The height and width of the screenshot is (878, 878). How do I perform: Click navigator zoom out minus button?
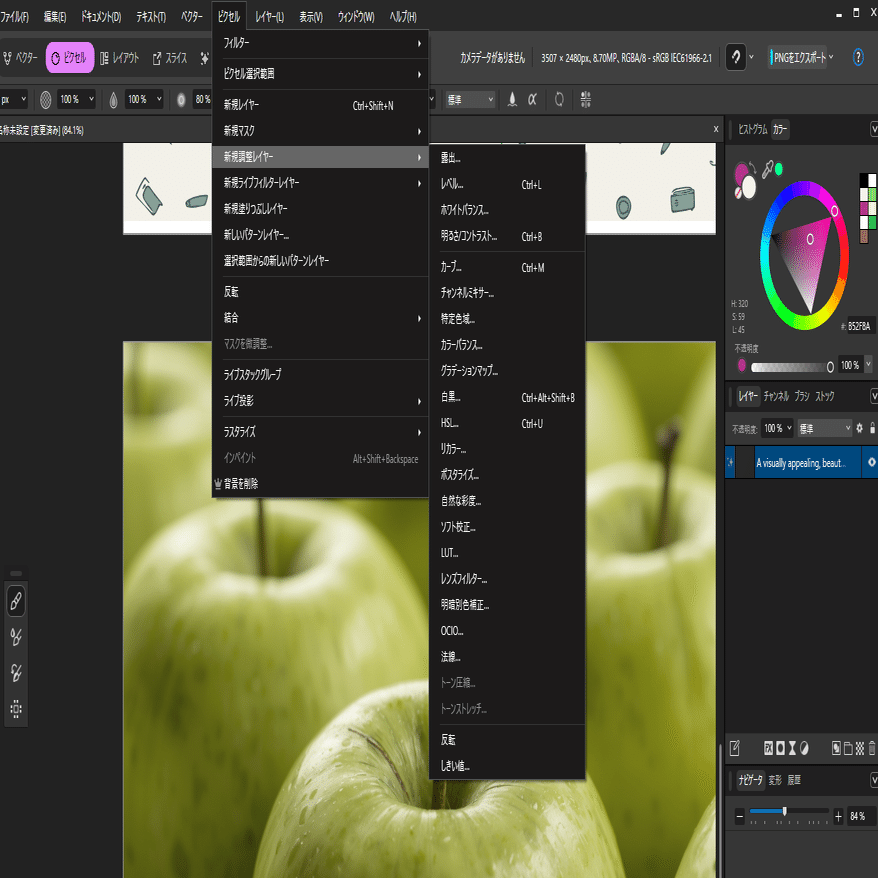pos(739,816)
